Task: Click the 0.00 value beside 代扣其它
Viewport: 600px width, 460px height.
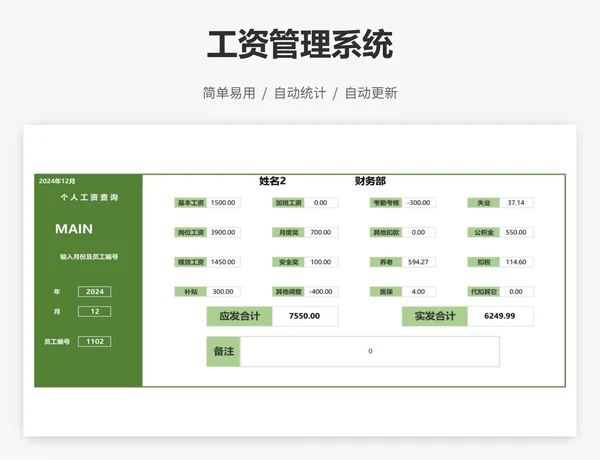Action: [x=516, y=292]
